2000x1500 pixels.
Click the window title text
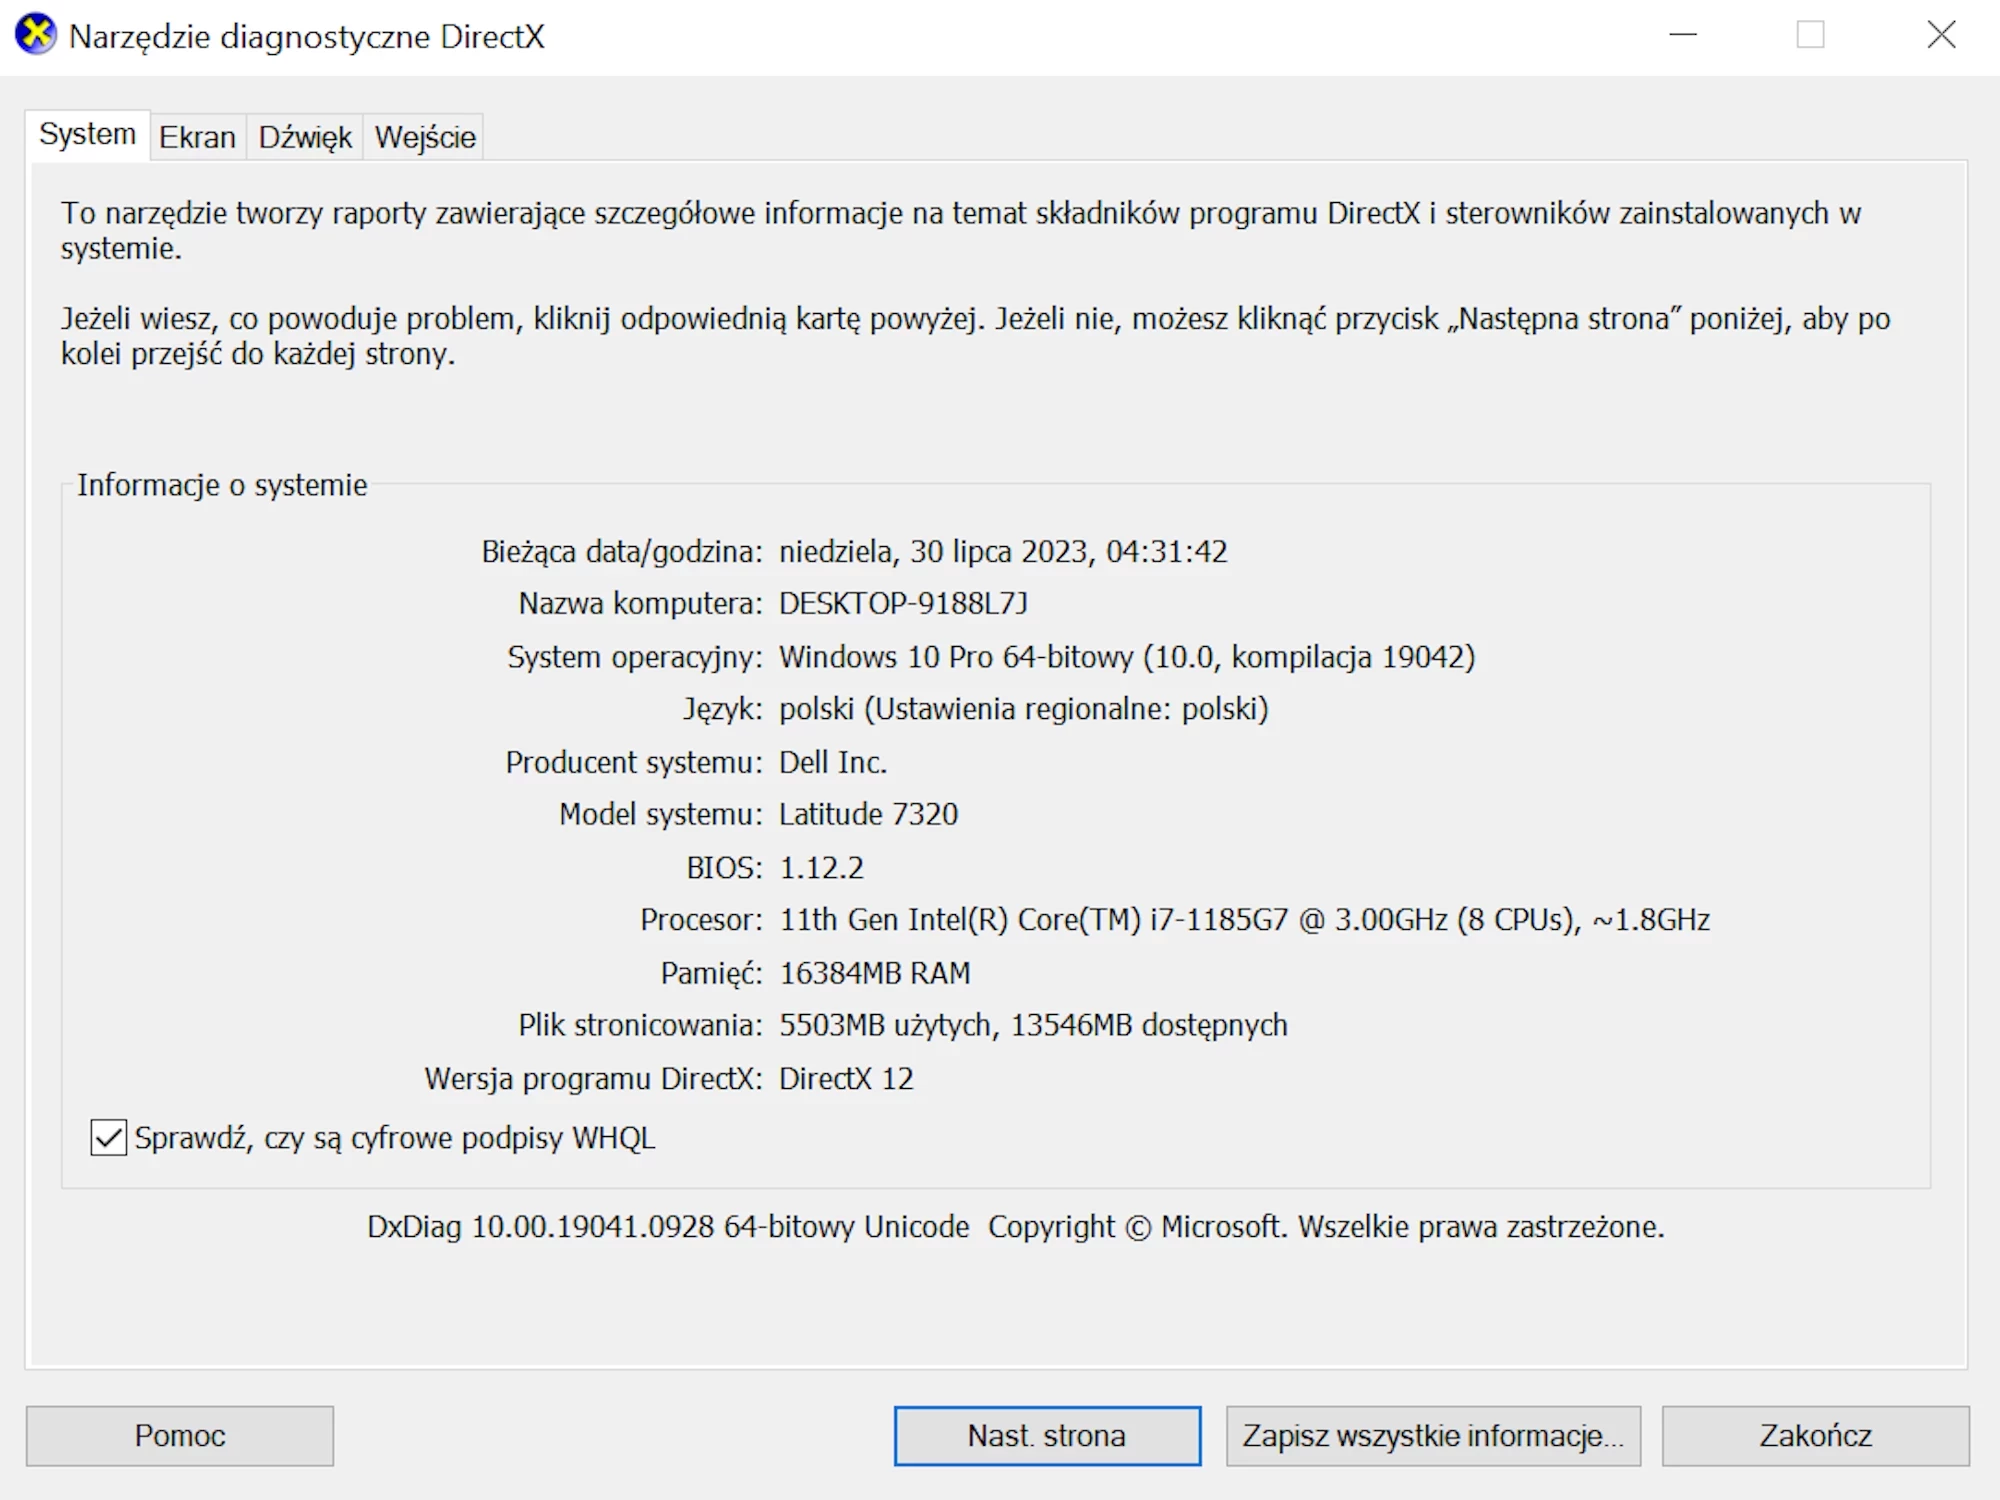(x=306, y=37)
